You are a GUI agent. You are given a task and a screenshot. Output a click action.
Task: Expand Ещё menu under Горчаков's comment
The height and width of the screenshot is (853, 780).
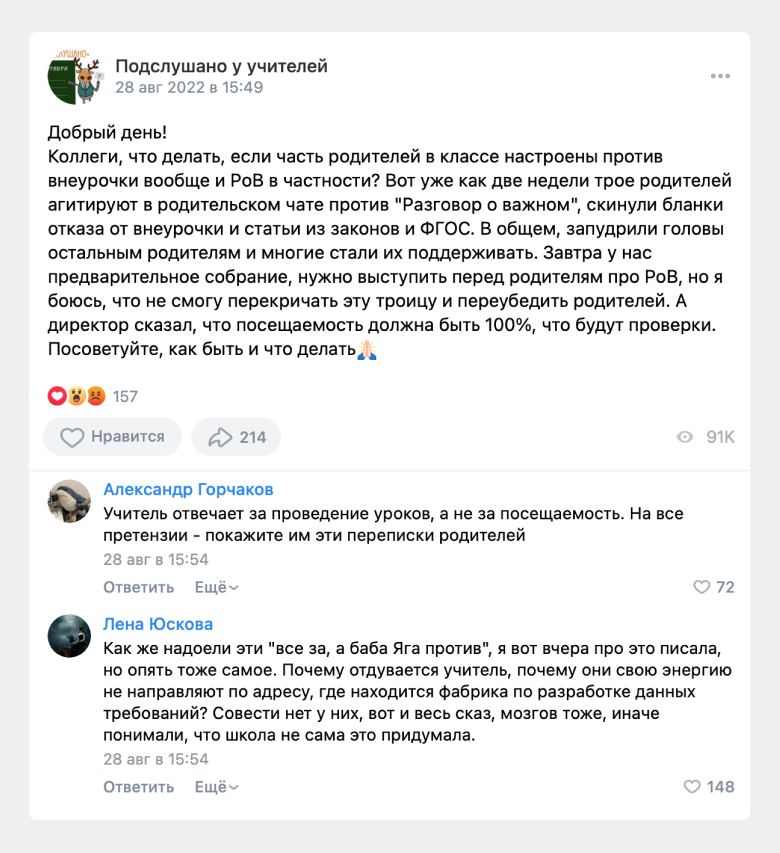[216, 588]
